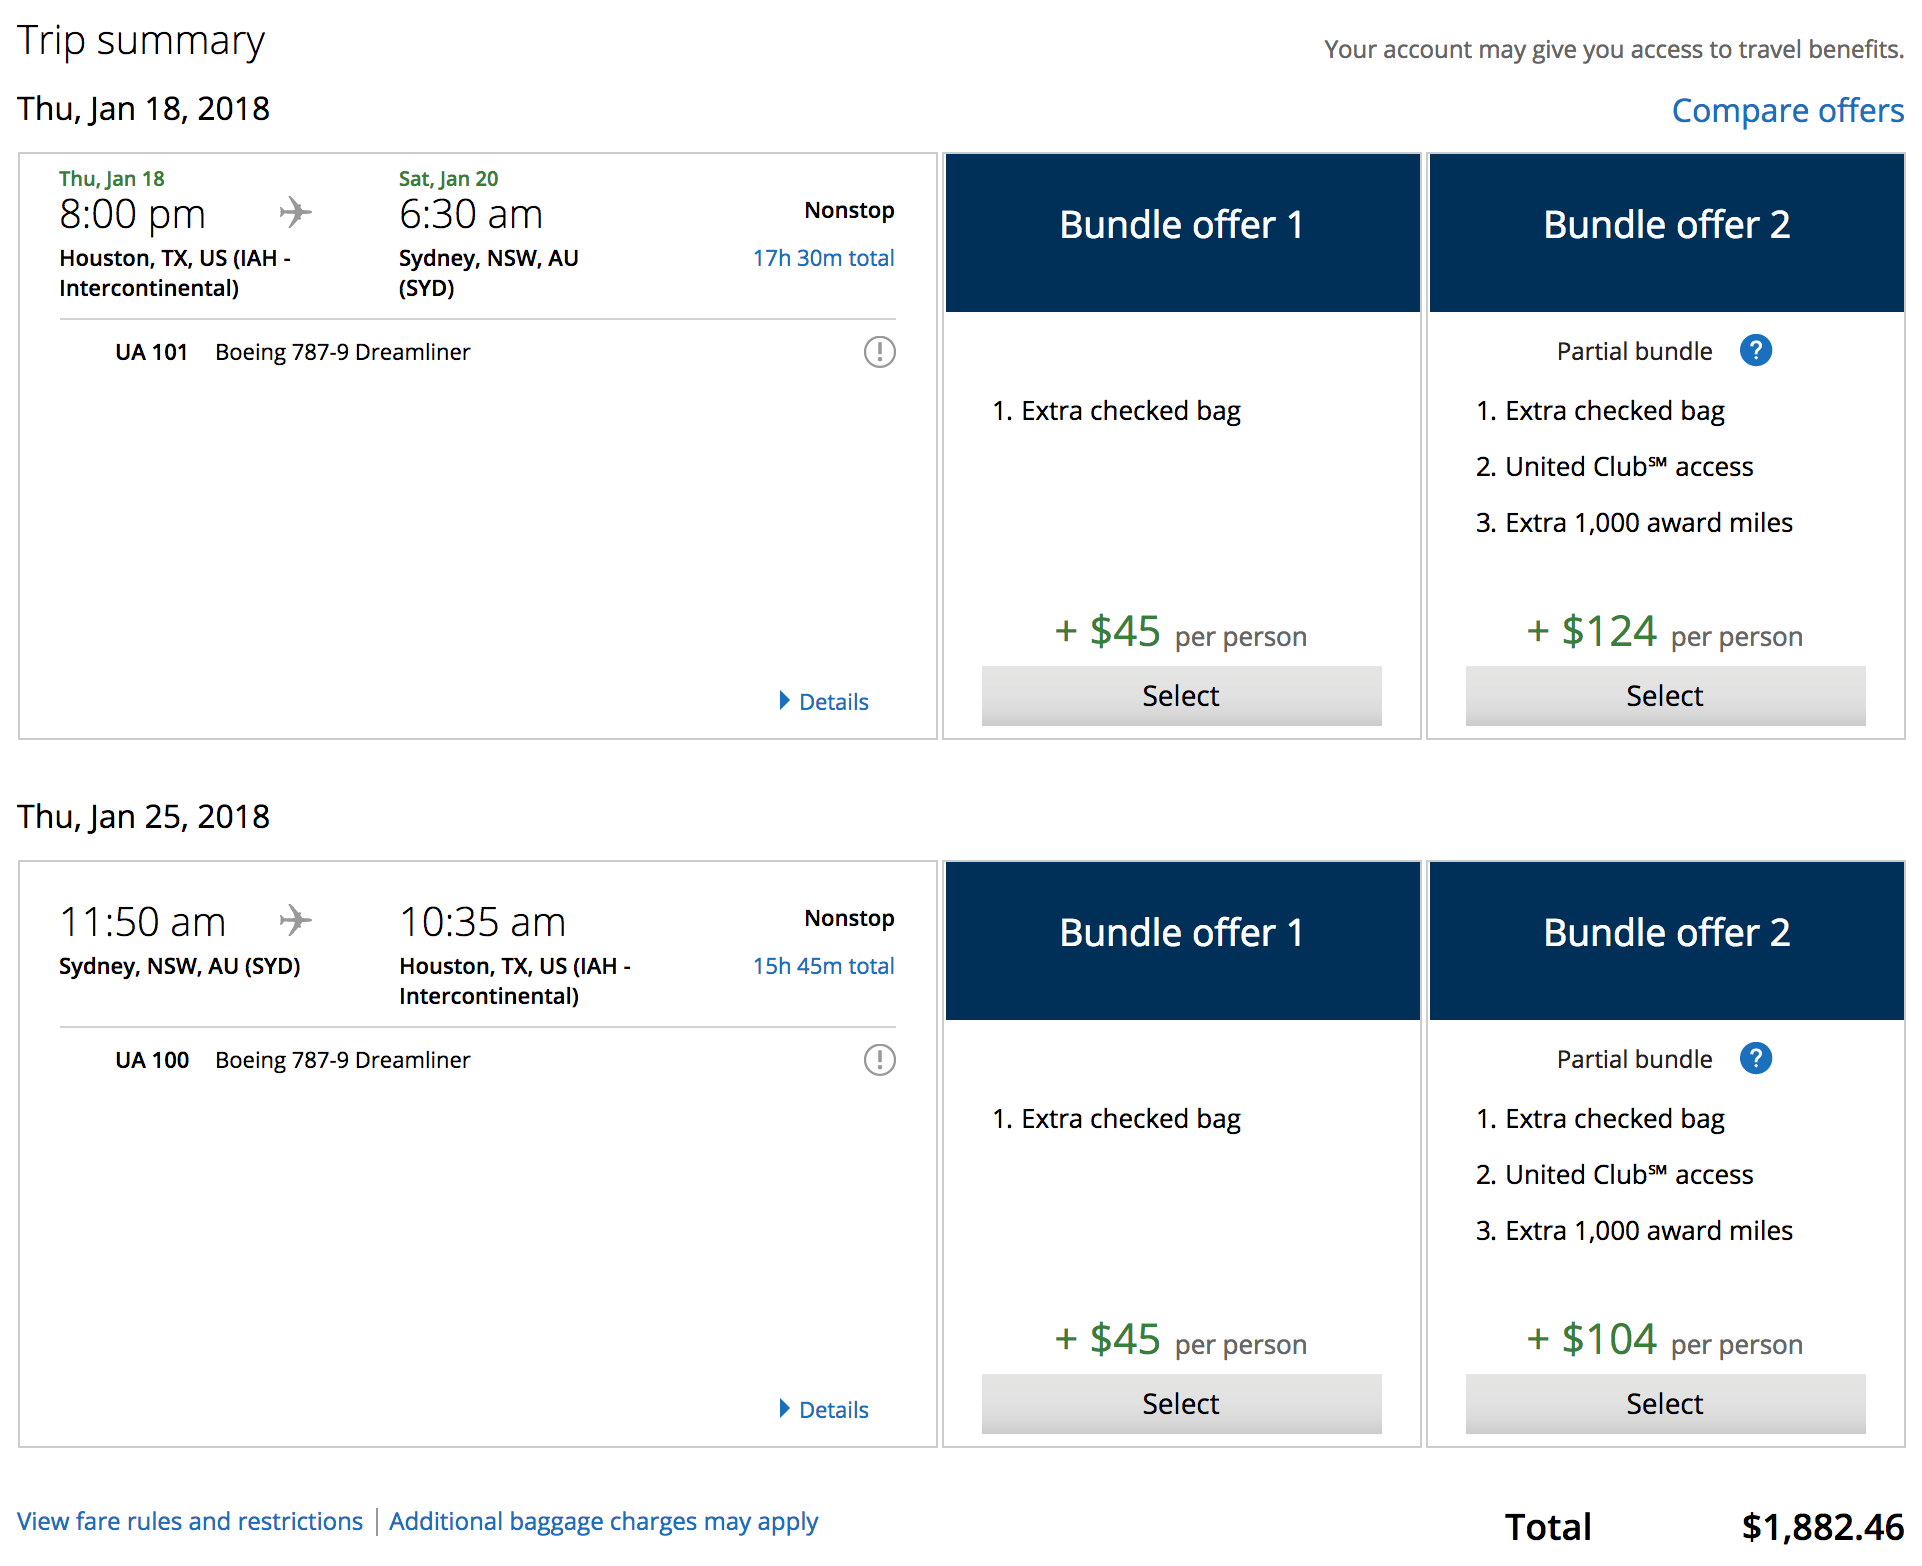Select the $104 Bundle offer 2
This screenshot has height=1566, width=1922.
[1665, 1404]
